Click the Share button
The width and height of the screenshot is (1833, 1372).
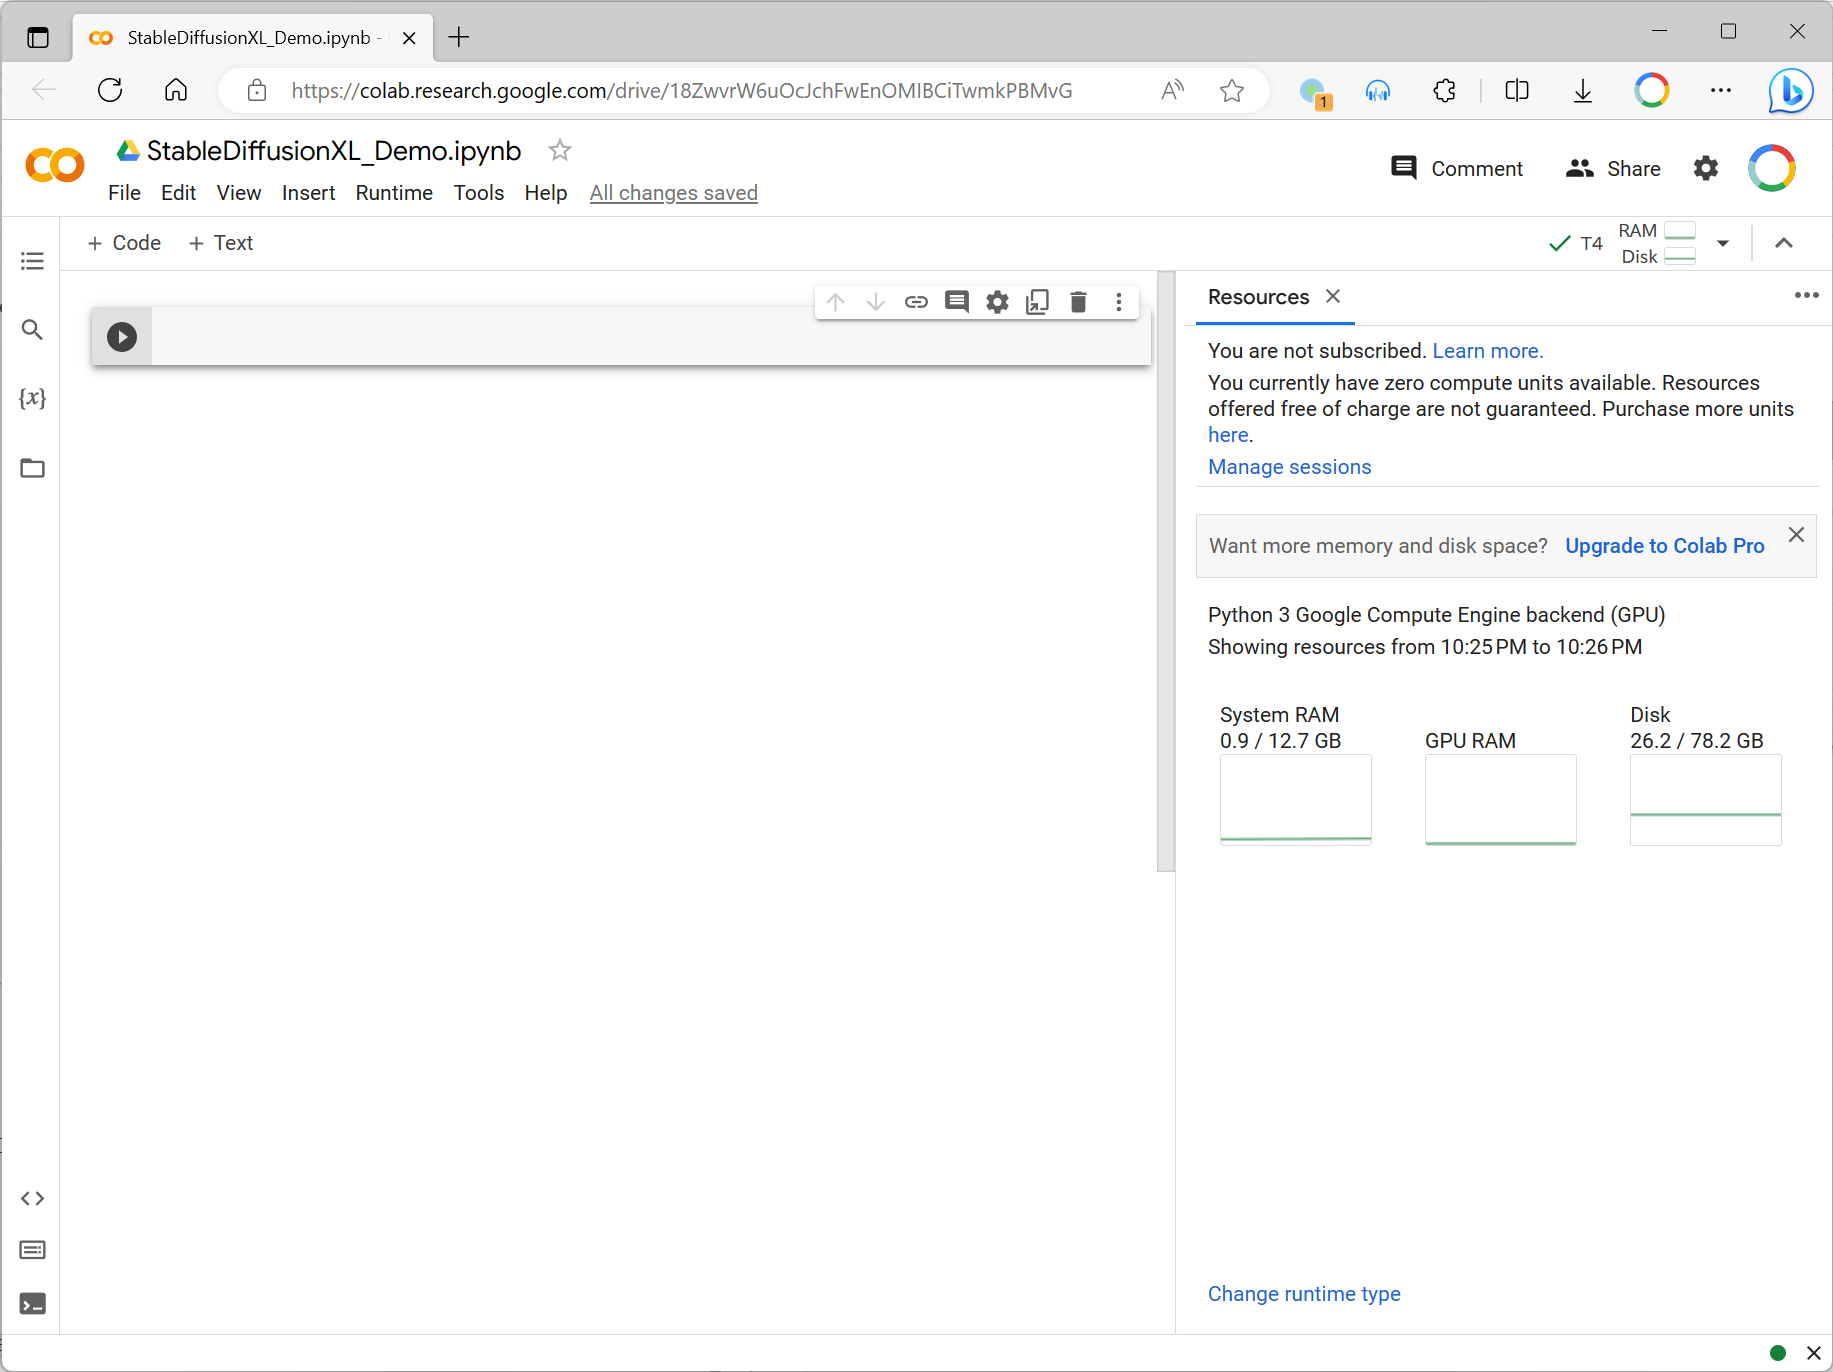pos(1613,168)
